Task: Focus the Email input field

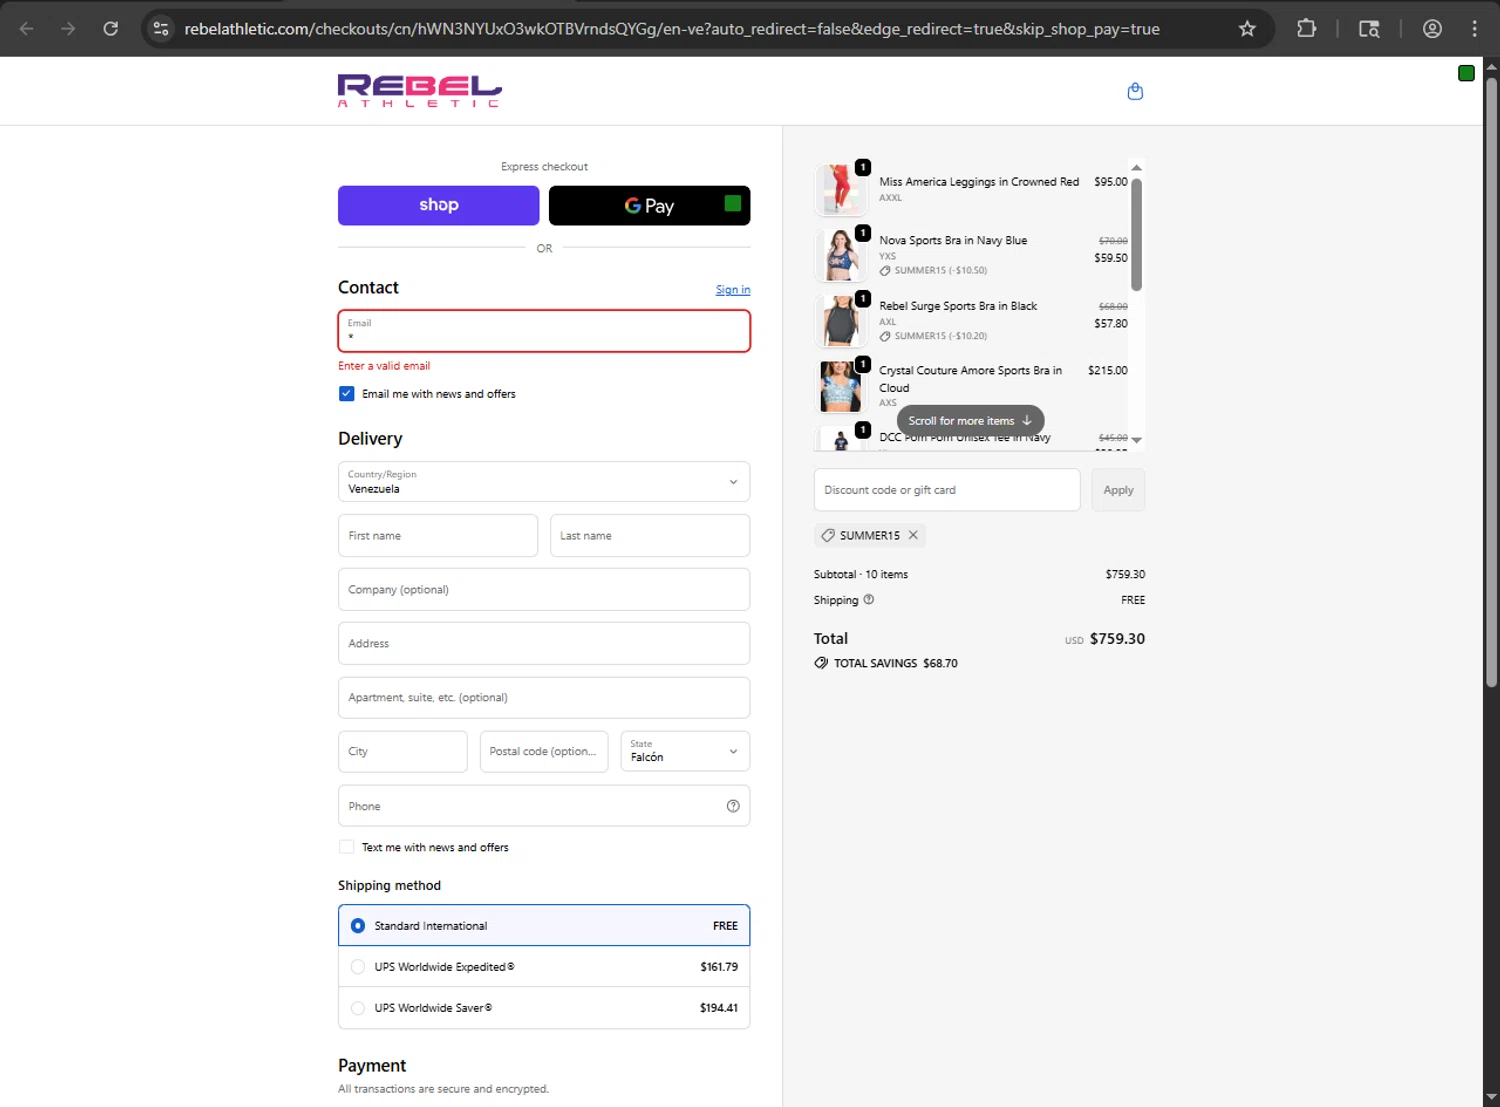Action: point(544,331)
